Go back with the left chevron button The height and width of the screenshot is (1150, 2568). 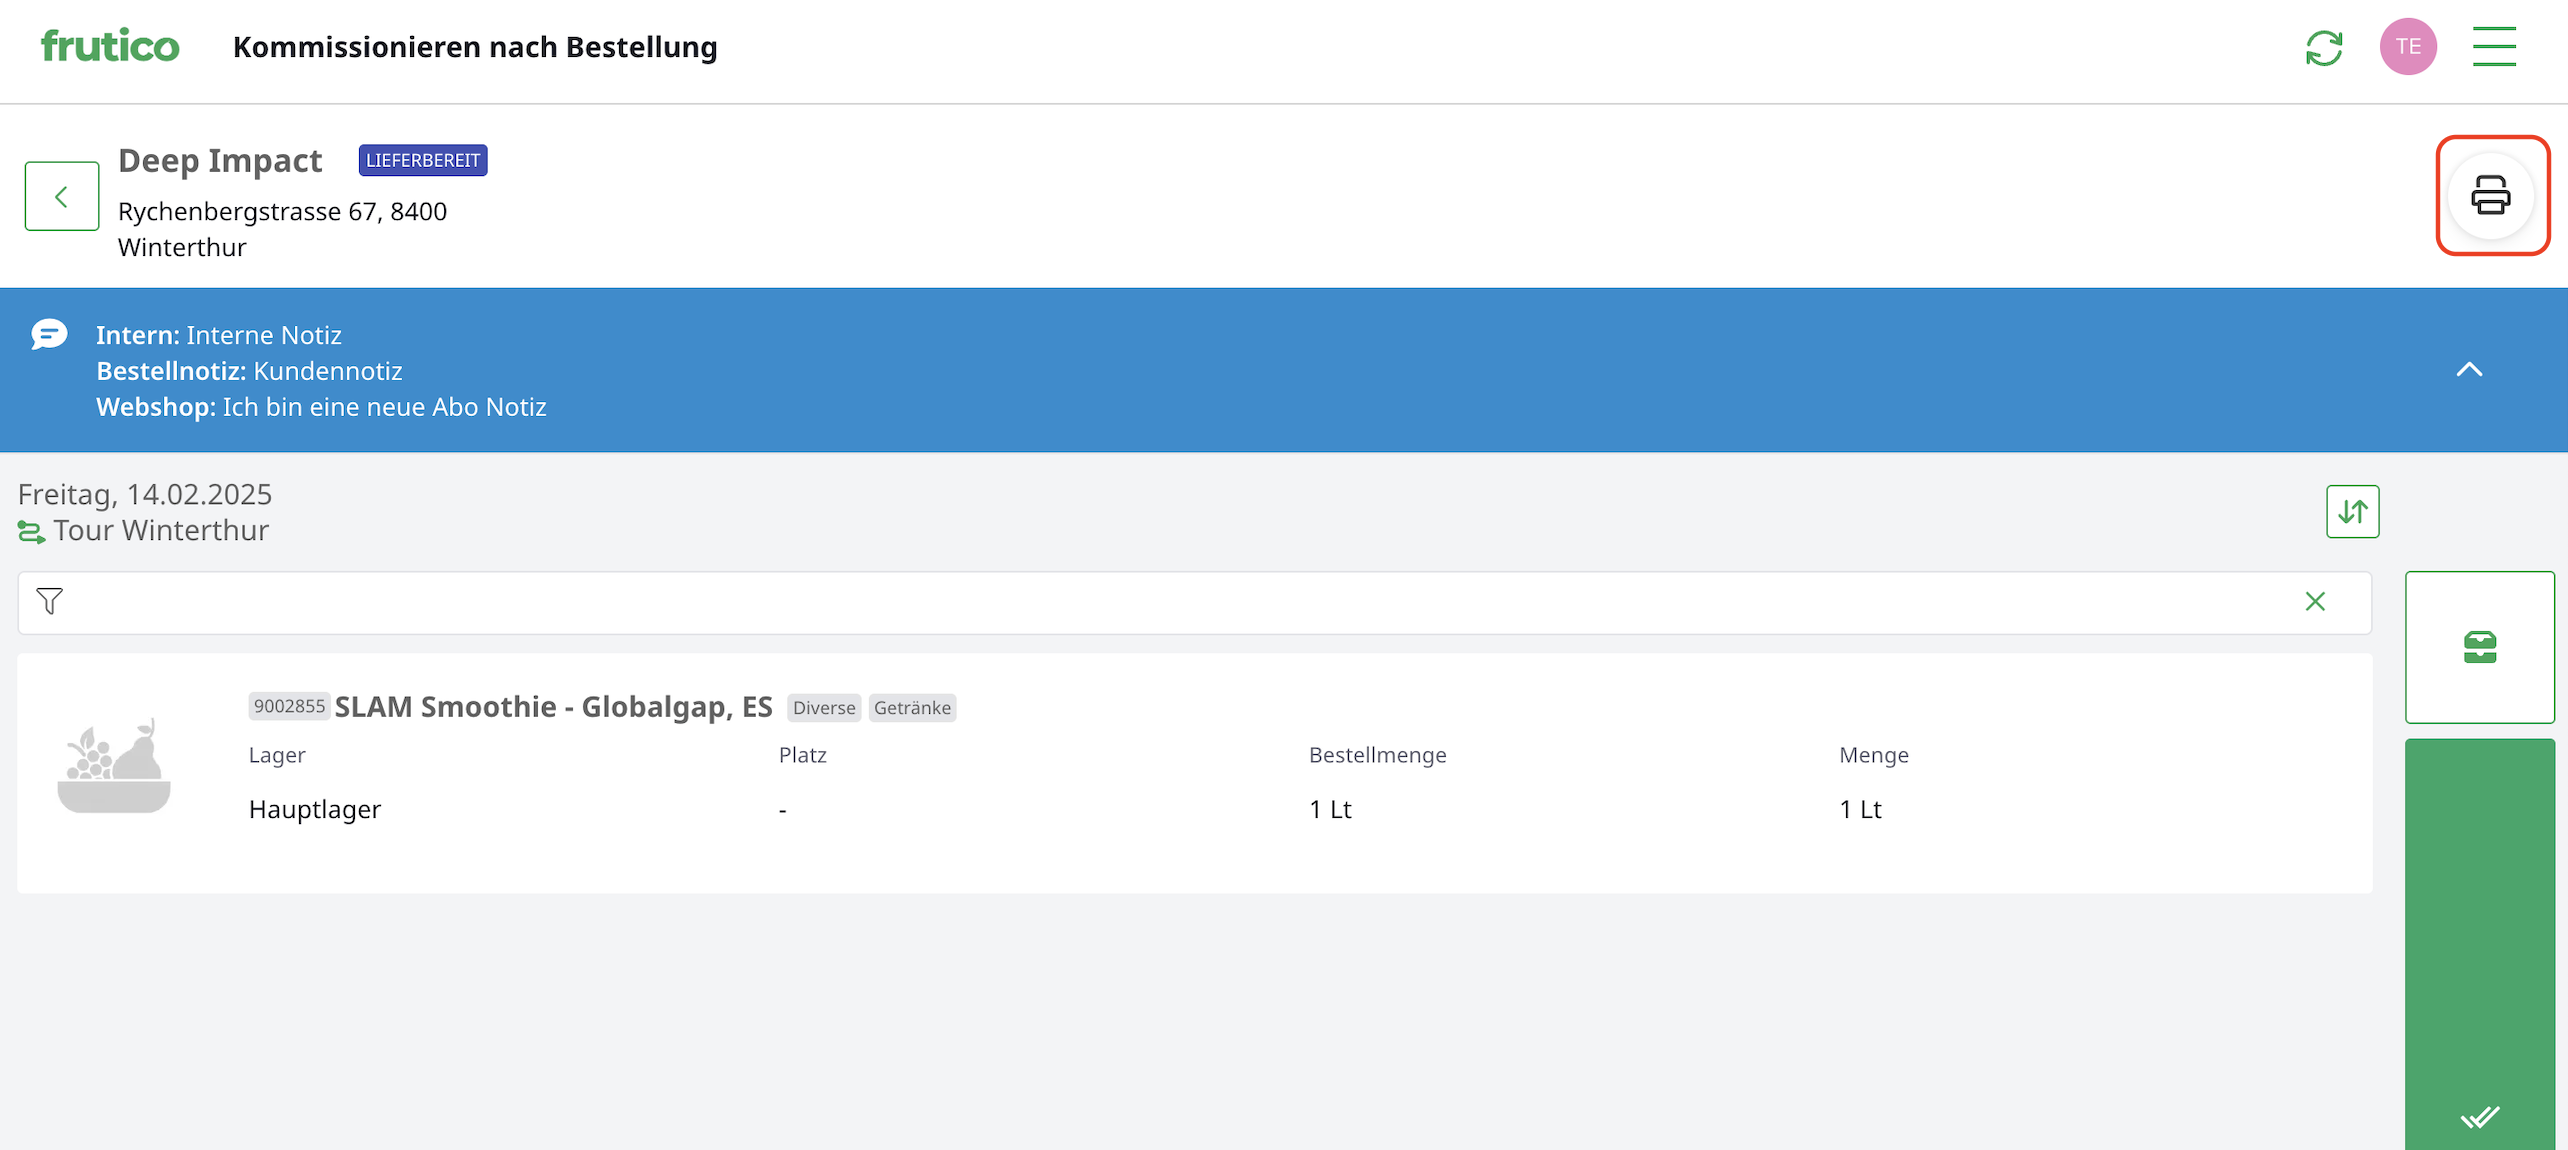click(x=62, y=196)
